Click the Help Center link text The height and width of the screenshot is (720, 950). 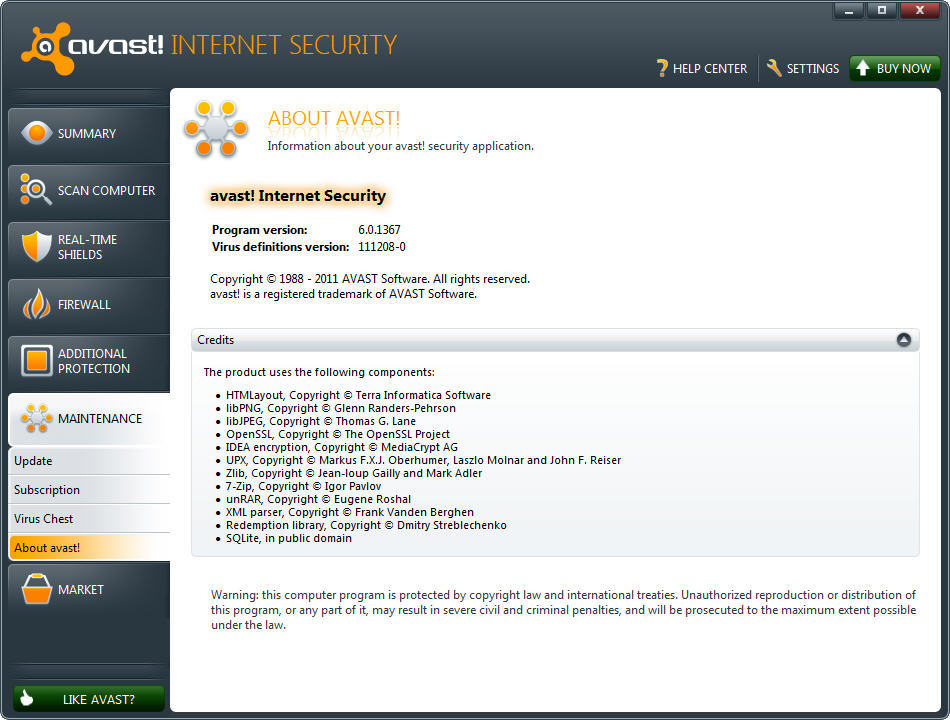[710, 69]
